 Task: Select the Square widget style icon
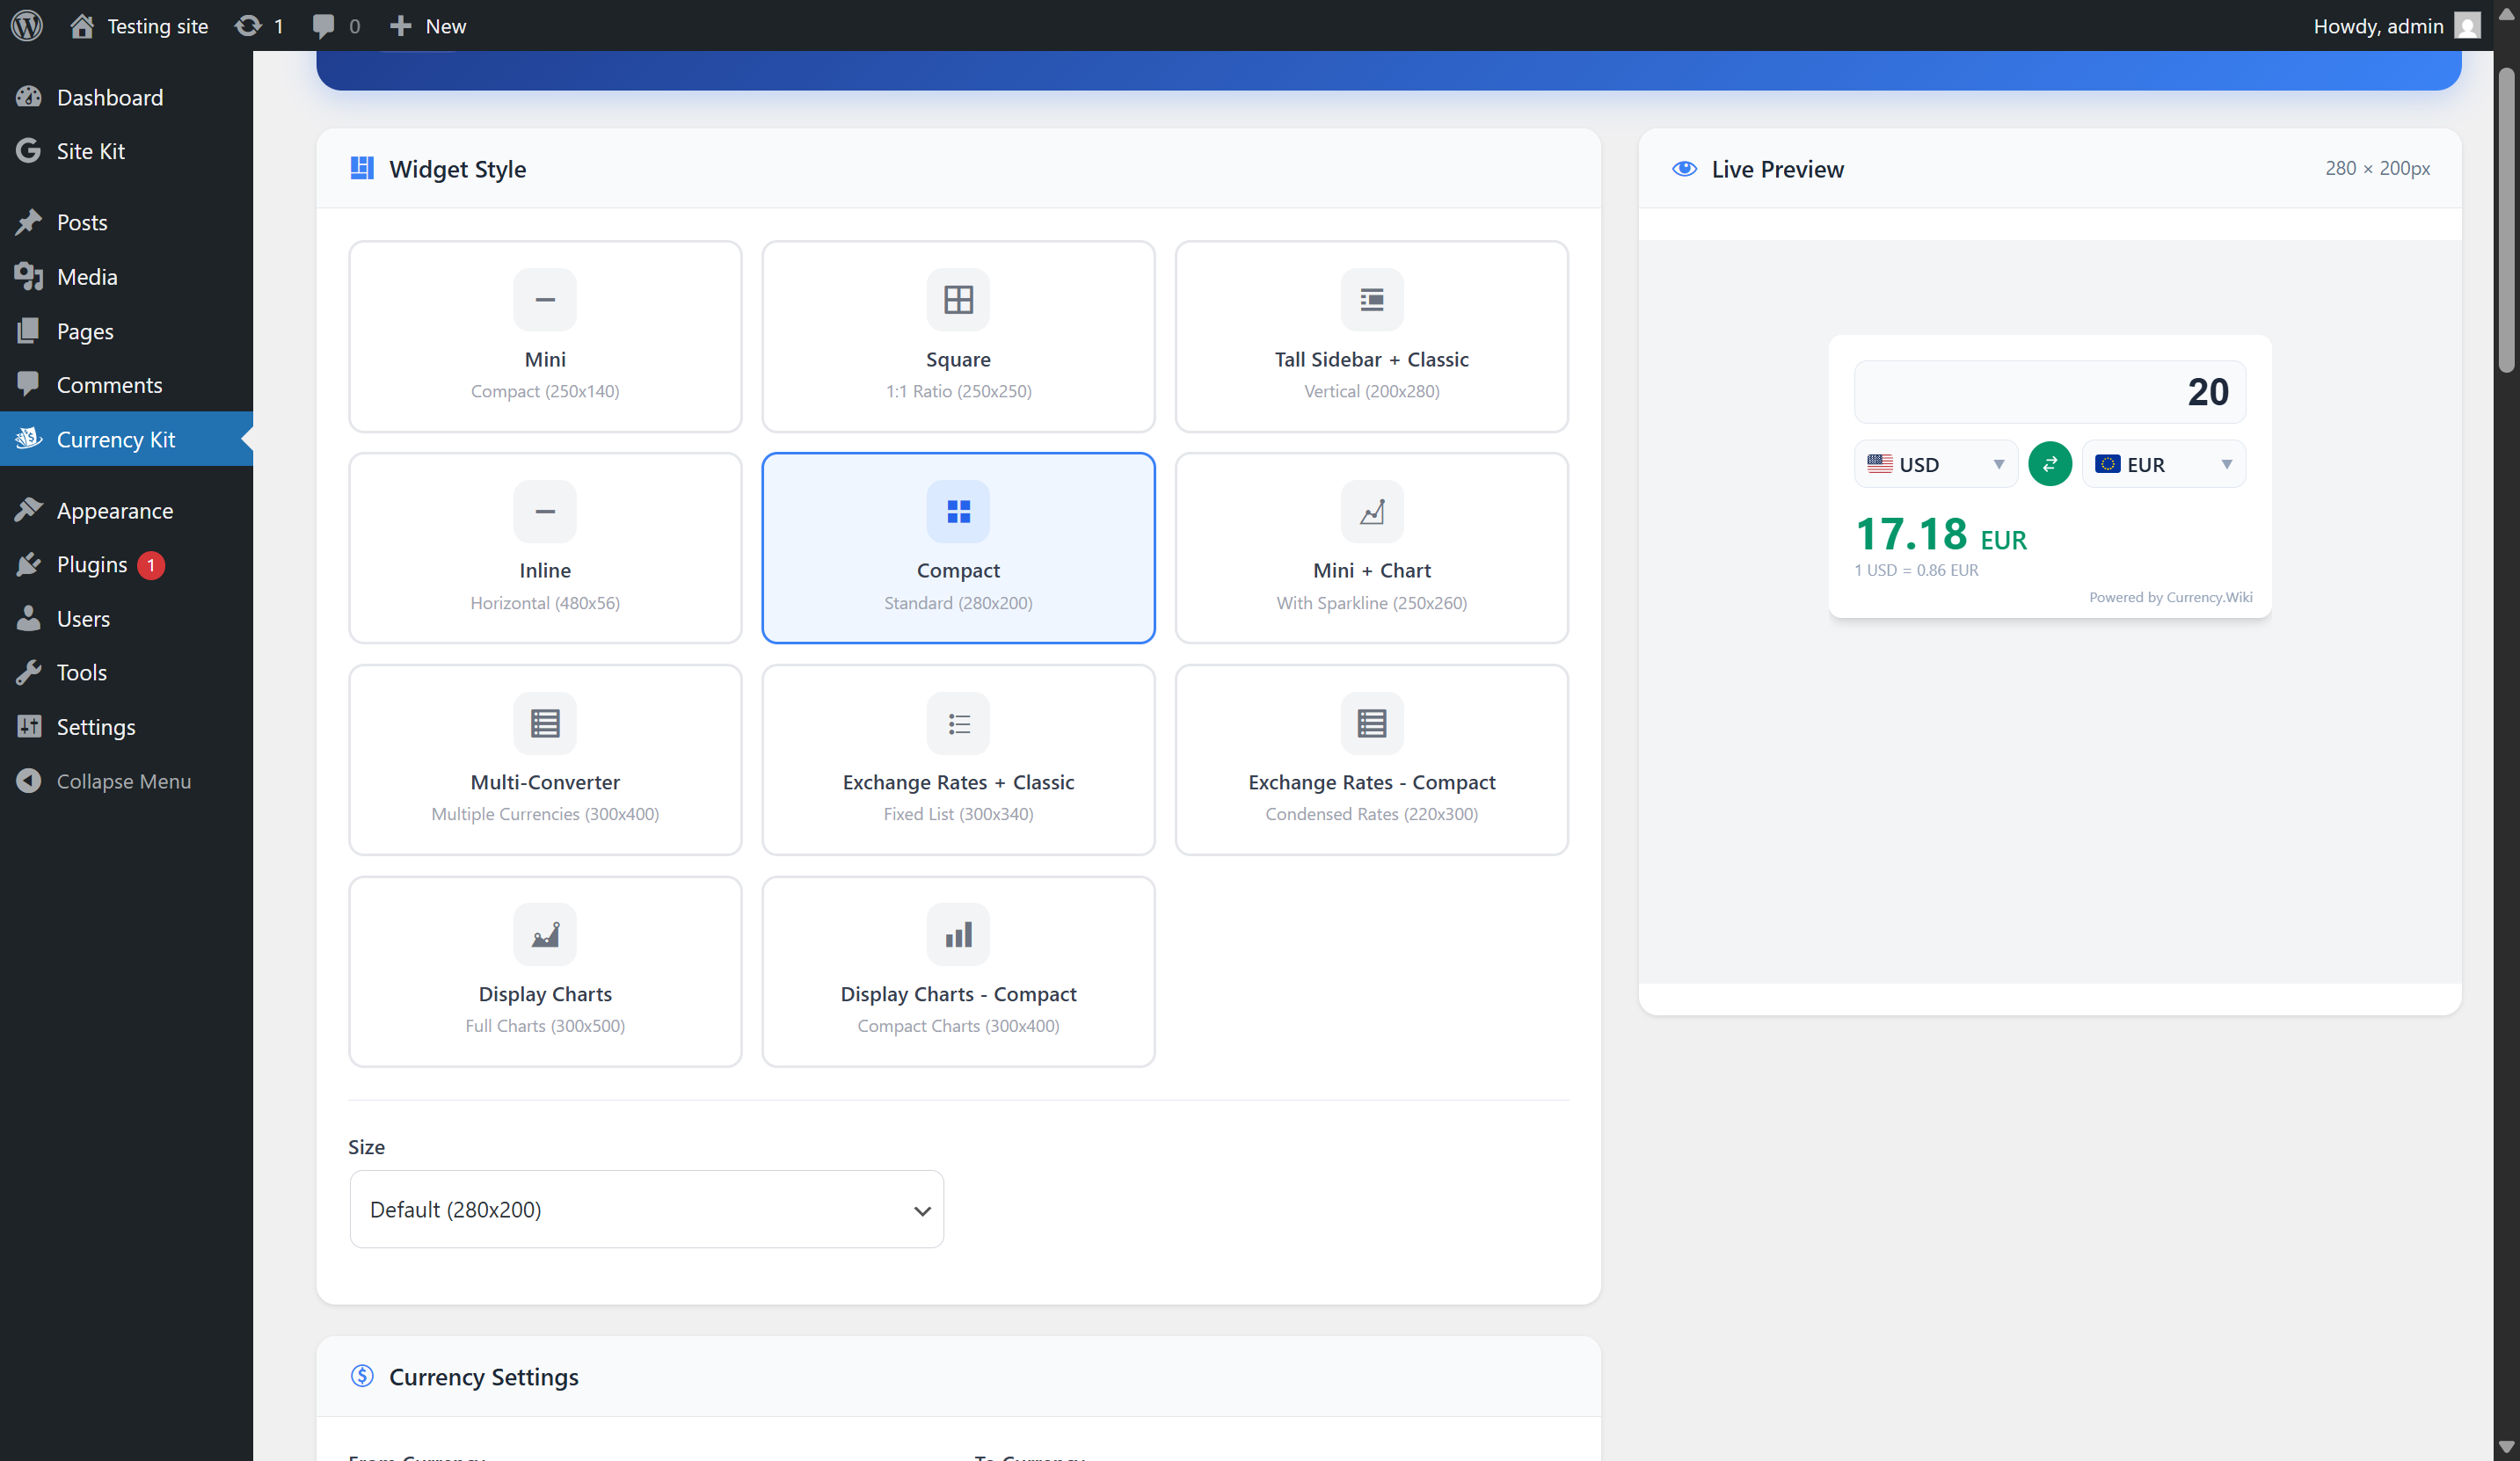[x=958, y=299]
